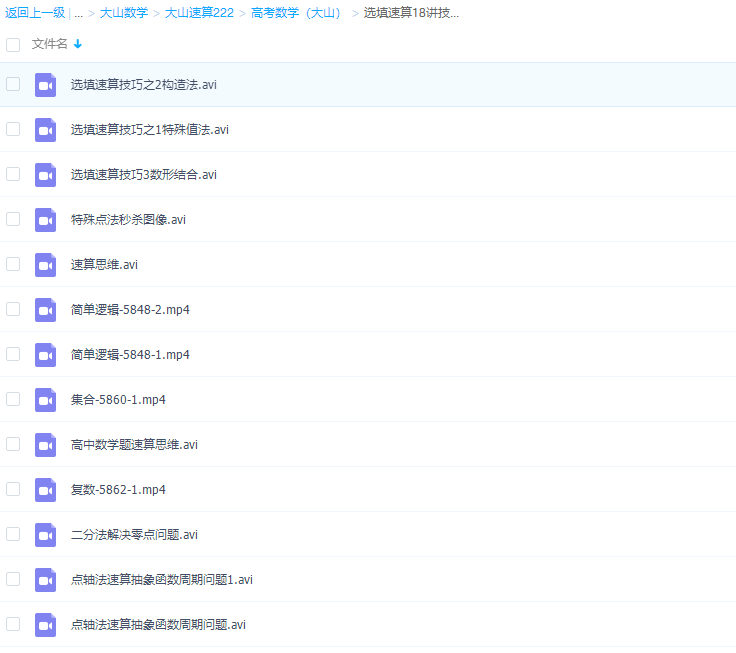
Task: Select checkbox for 简单逻辑-5848-1.mp4
Action: coord(13,354)
